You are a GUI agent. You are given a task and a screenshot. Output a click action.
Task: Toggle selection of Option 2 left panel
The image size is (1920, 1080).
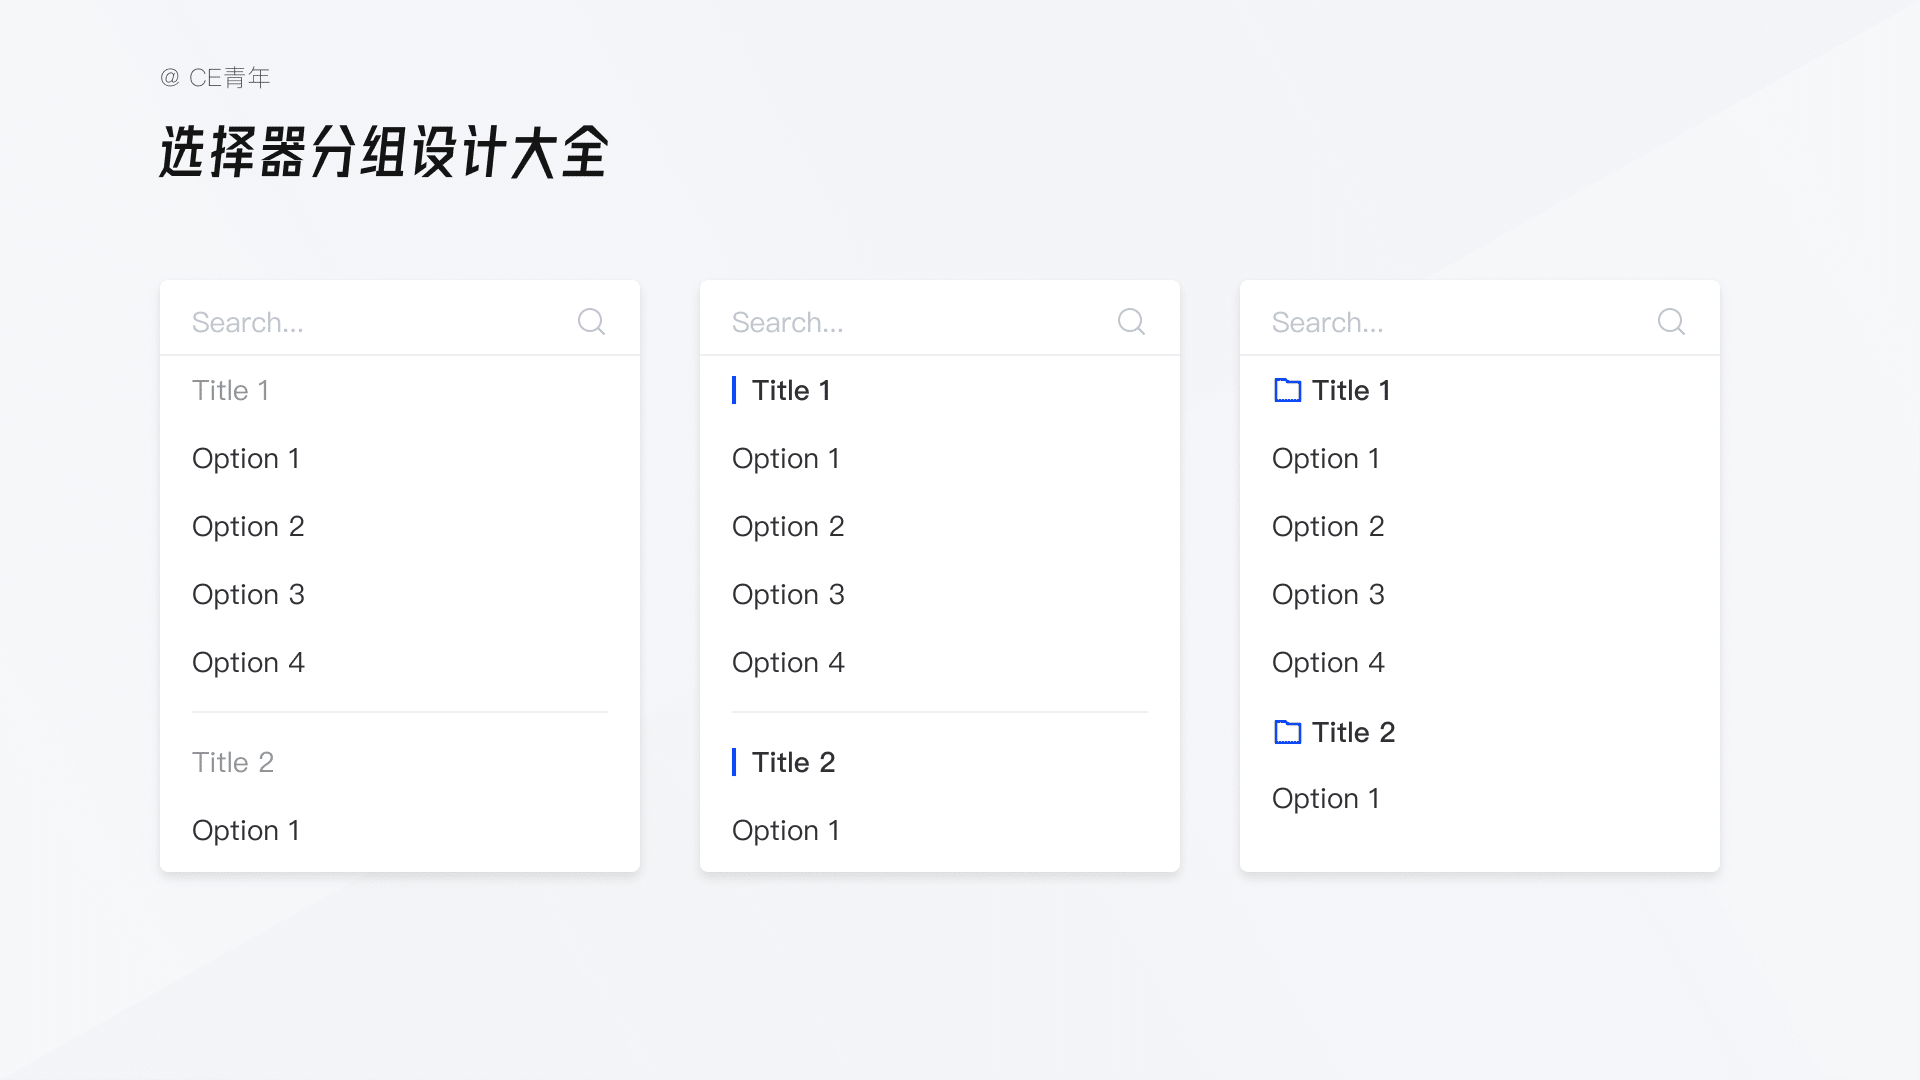pyautogui.click(x=248, y=525)
